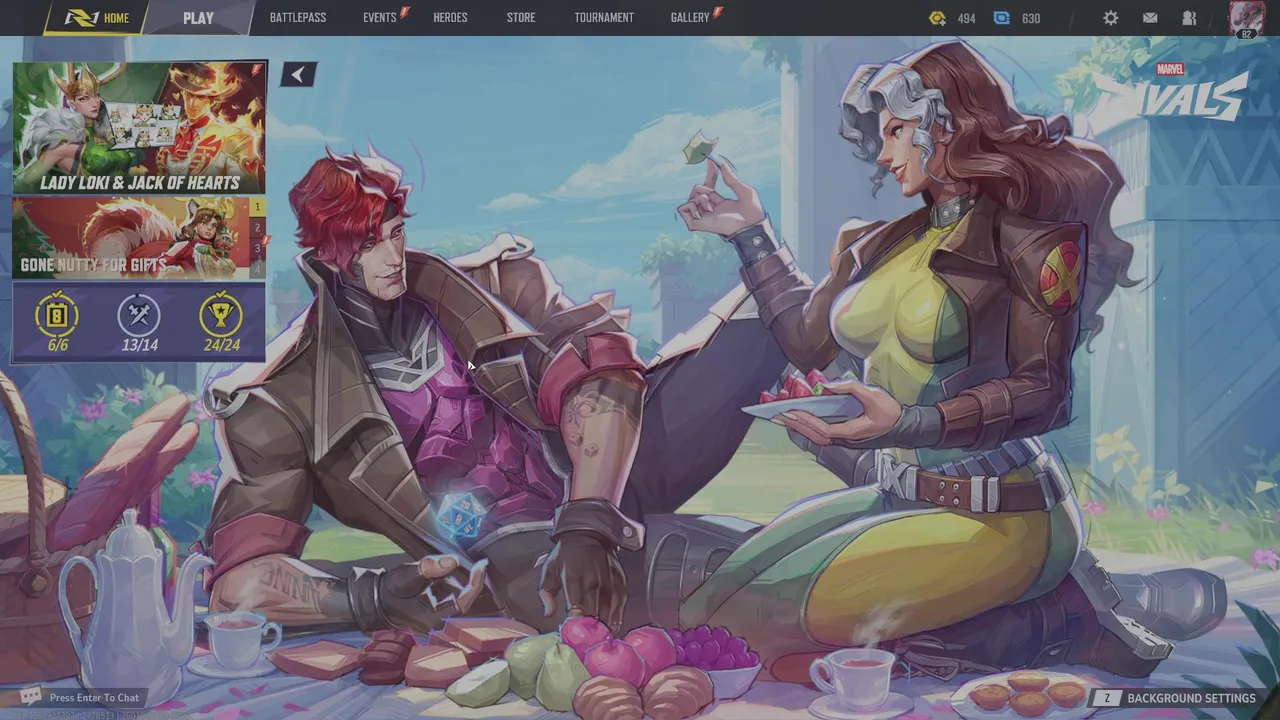
Task: Open crossed swords challenges icon 13/14
Action: click(139, 315)
